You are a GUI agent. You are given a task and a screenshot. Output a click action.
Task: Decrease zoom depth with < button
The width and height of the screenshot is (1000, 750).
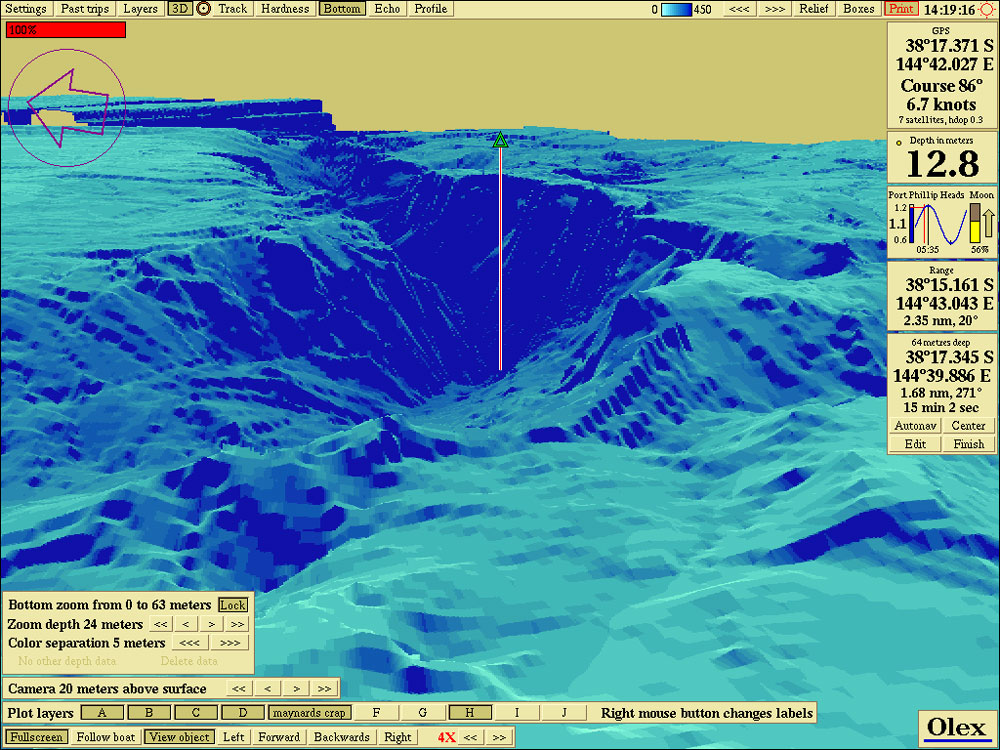pyautogui.click(x=186, y=624)
